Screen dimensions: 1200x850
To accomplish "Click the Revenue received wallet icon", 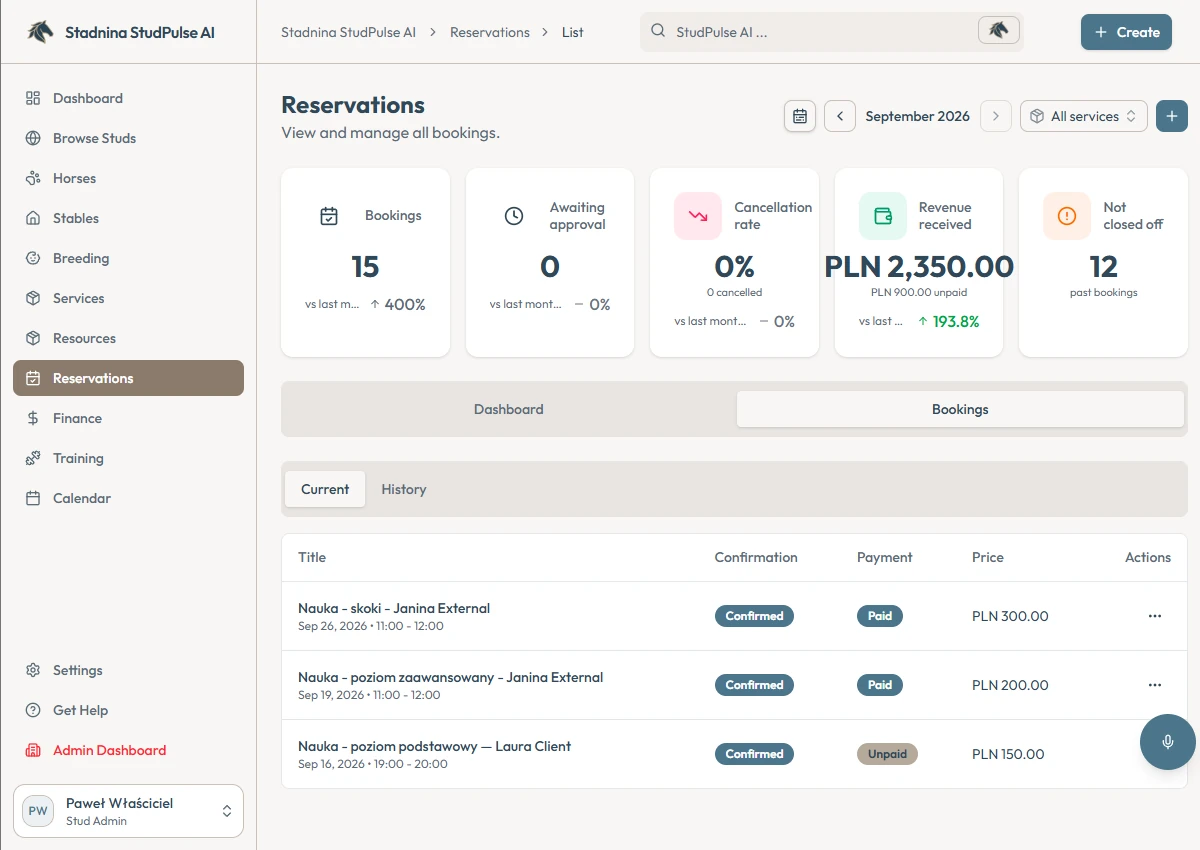I will tap(883, 216).
